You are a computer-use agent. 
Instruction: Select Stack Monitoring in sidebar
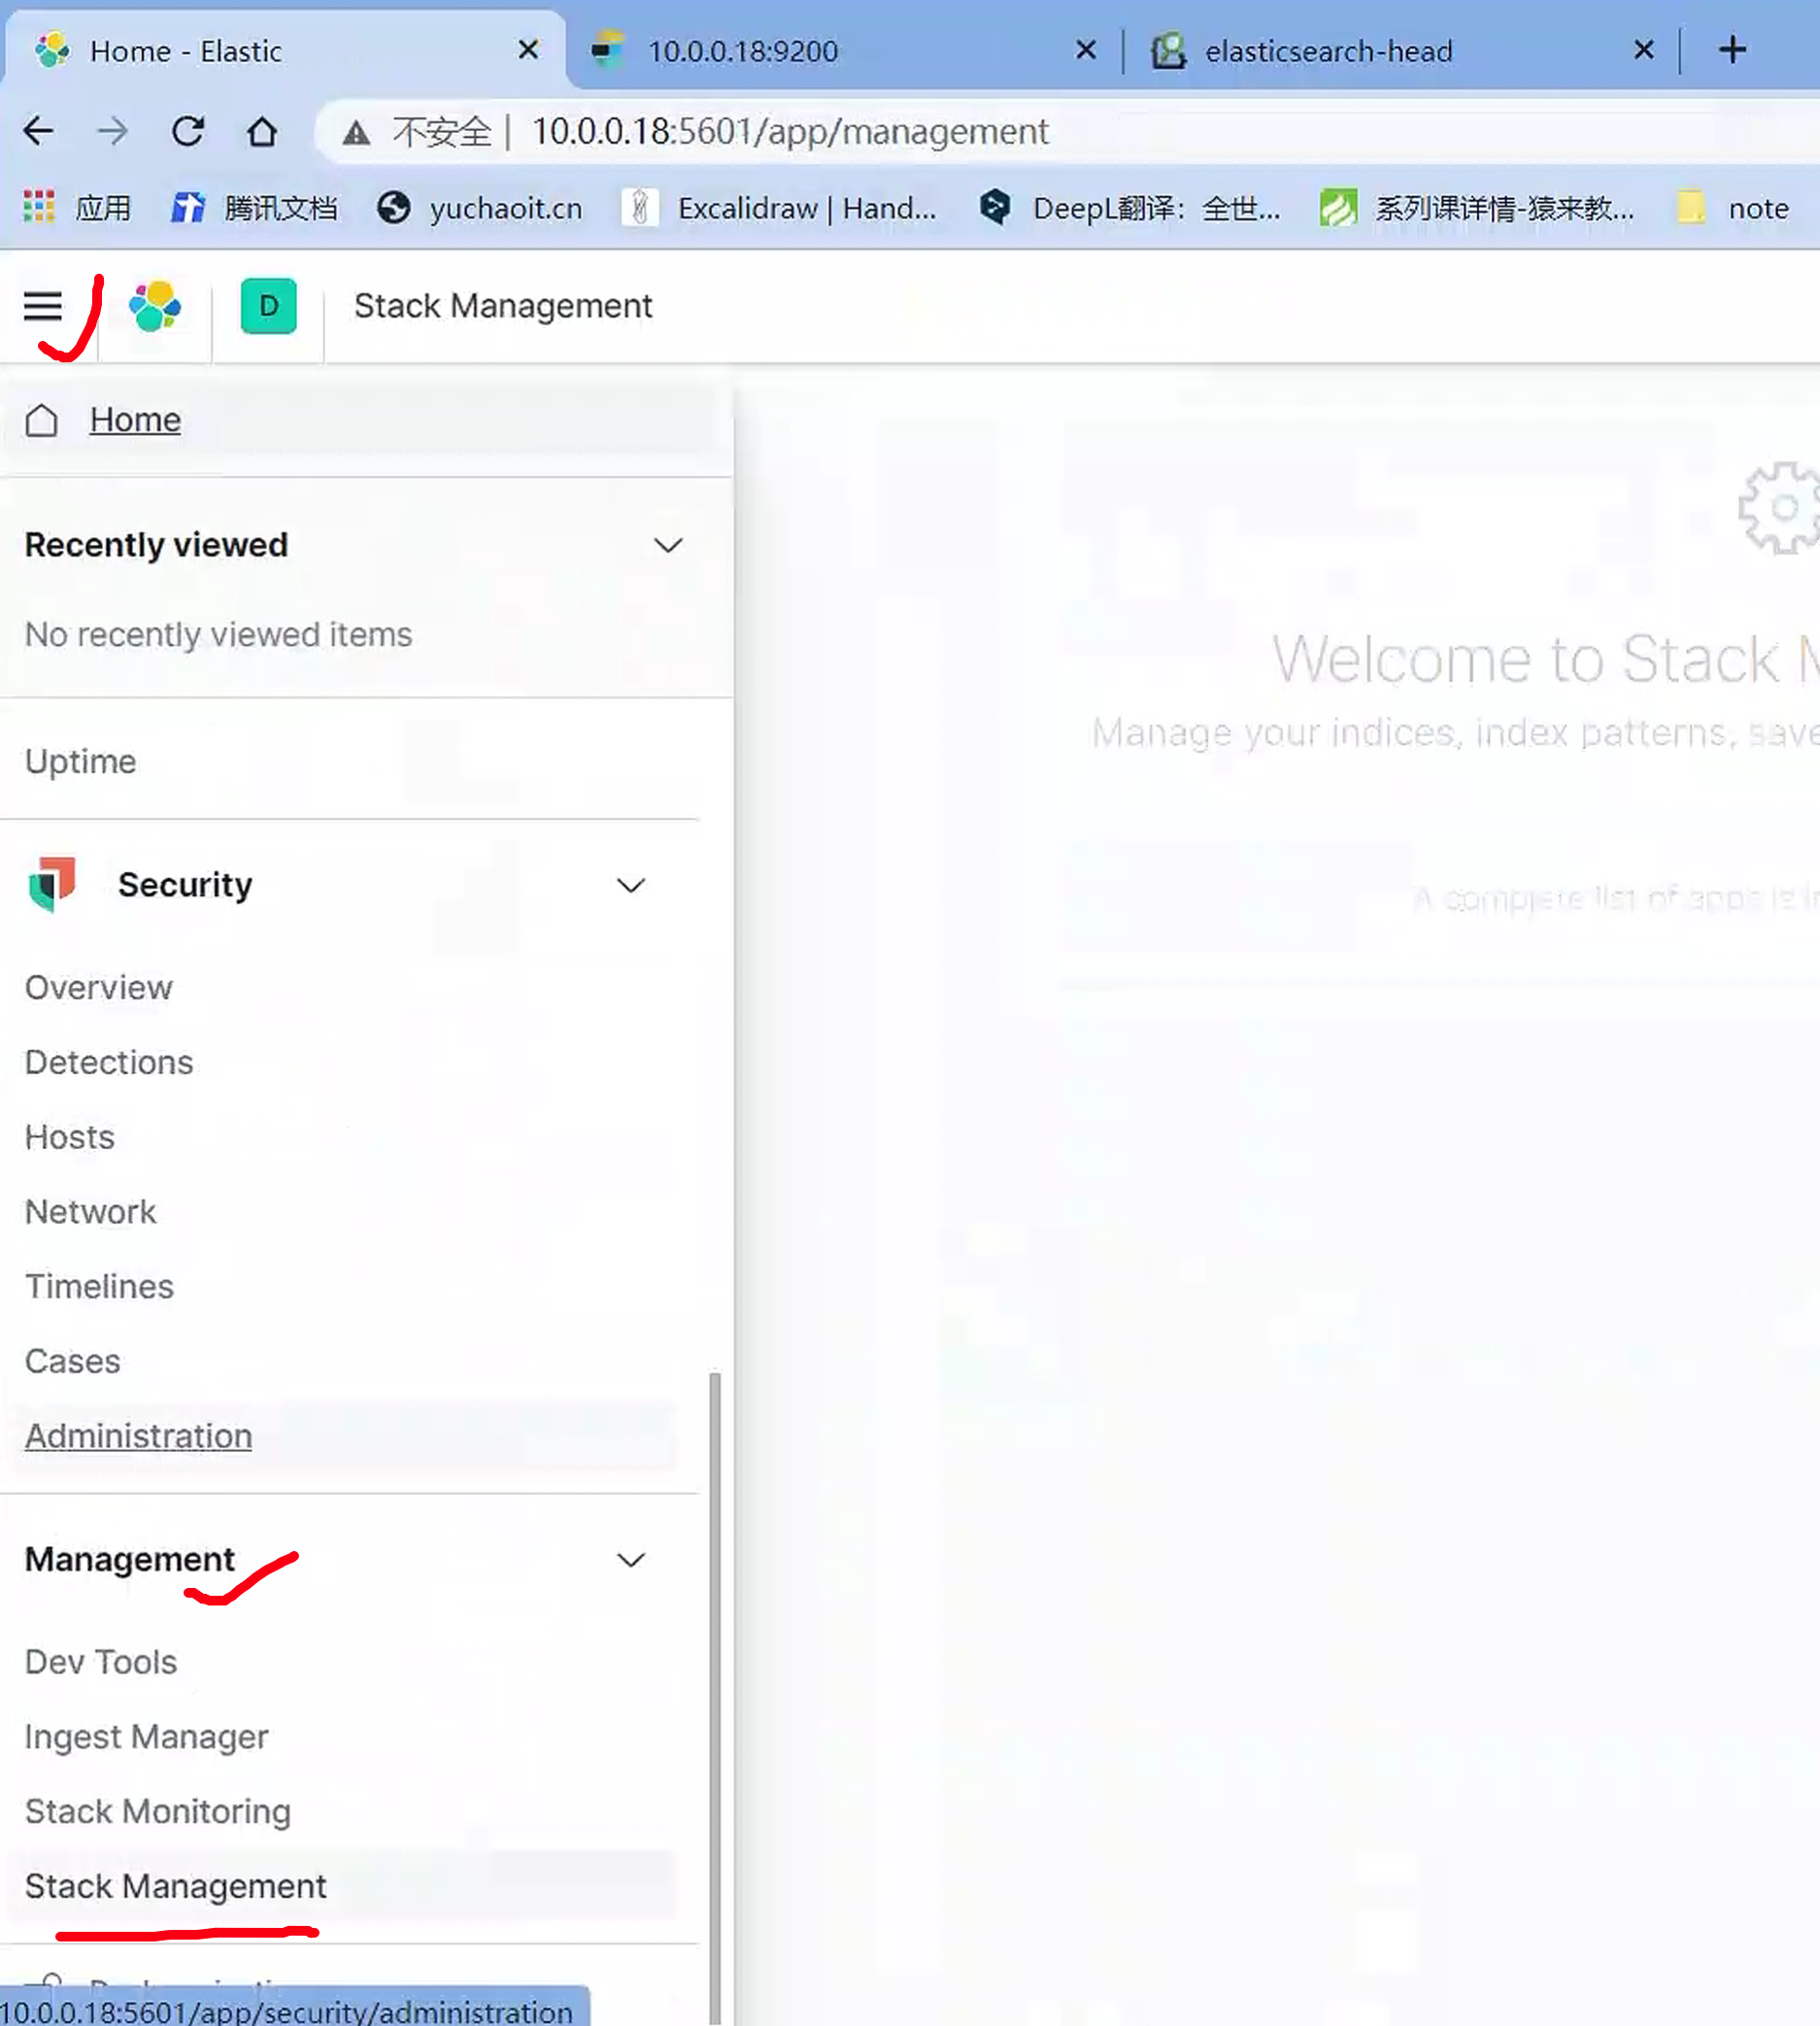coord(157,1811)
